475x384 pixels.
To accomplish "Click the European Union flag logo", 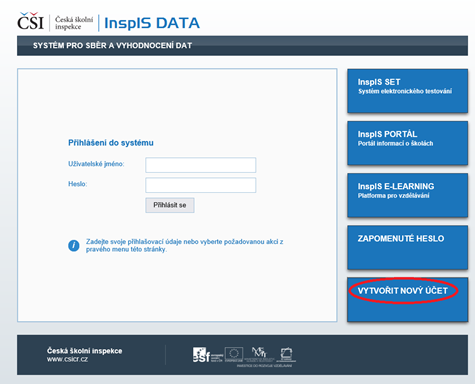I will tap(234, 354).
